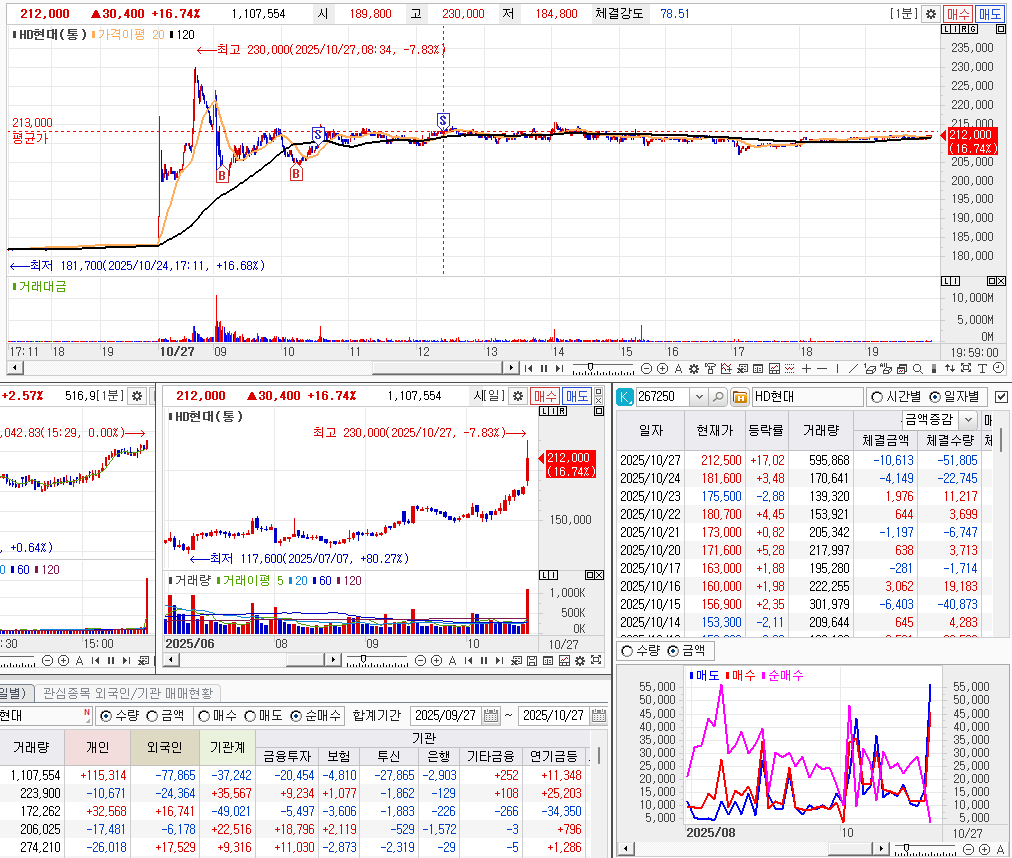This screenshot has width=1012, height=858.
Task: Open chart environment gear in main toolbar
Action: click(694, 369)
